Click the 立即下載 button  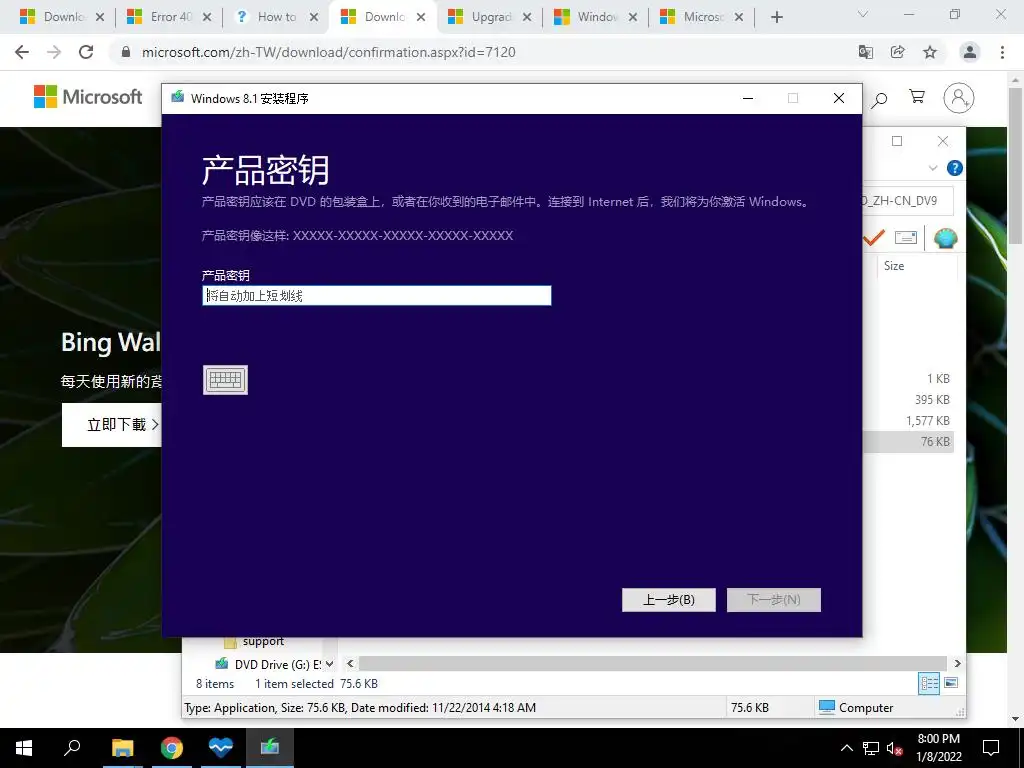[112, 424]
